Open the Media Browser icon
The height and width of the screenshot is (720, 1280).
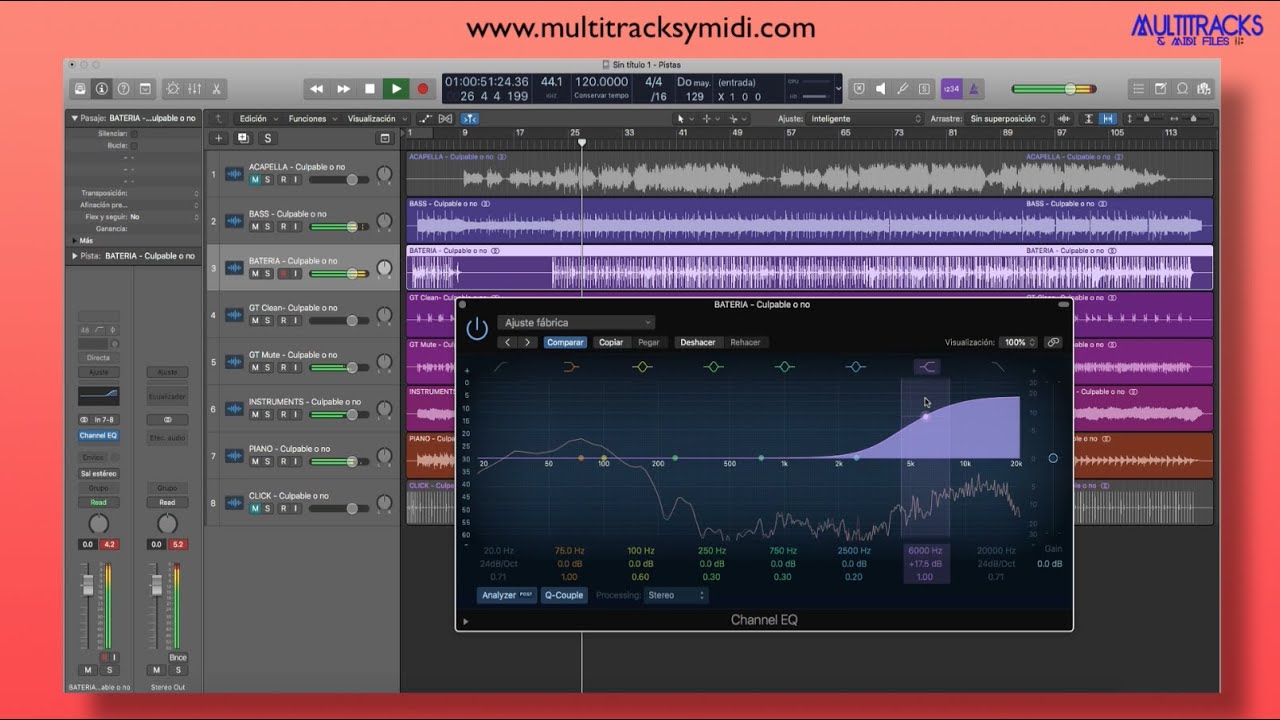coord(1204,89)
